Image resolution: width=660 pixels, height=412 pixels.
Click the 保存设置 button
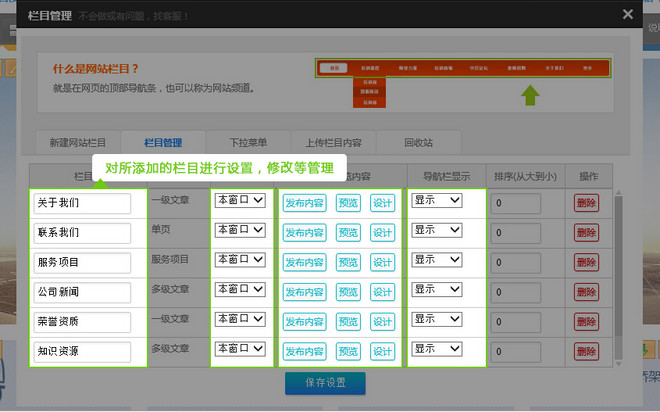tap(325, 383)
